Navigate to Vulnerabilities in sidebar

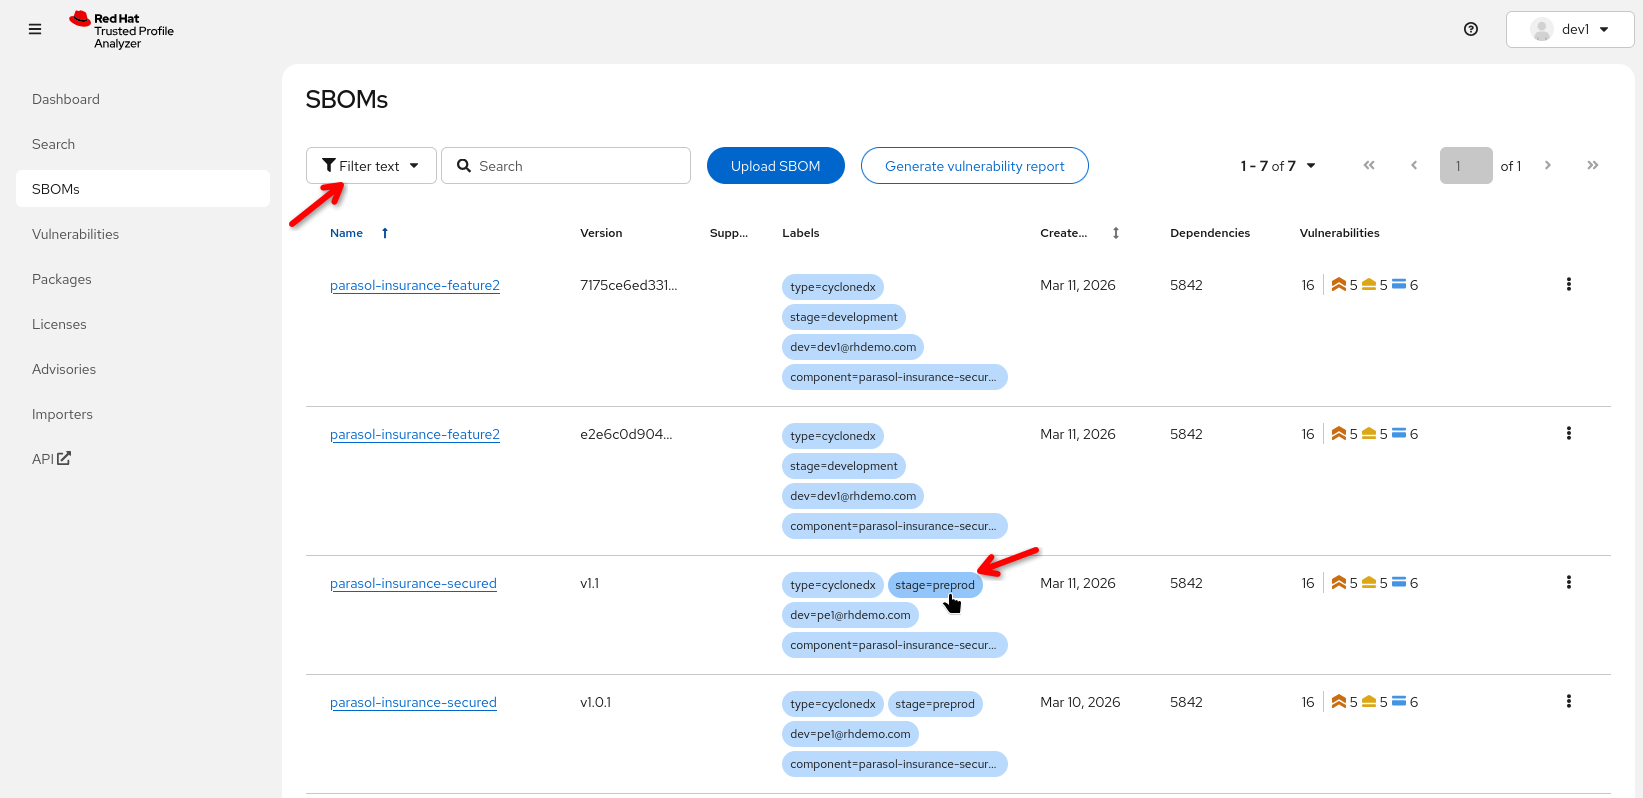(x=75, y=234)
